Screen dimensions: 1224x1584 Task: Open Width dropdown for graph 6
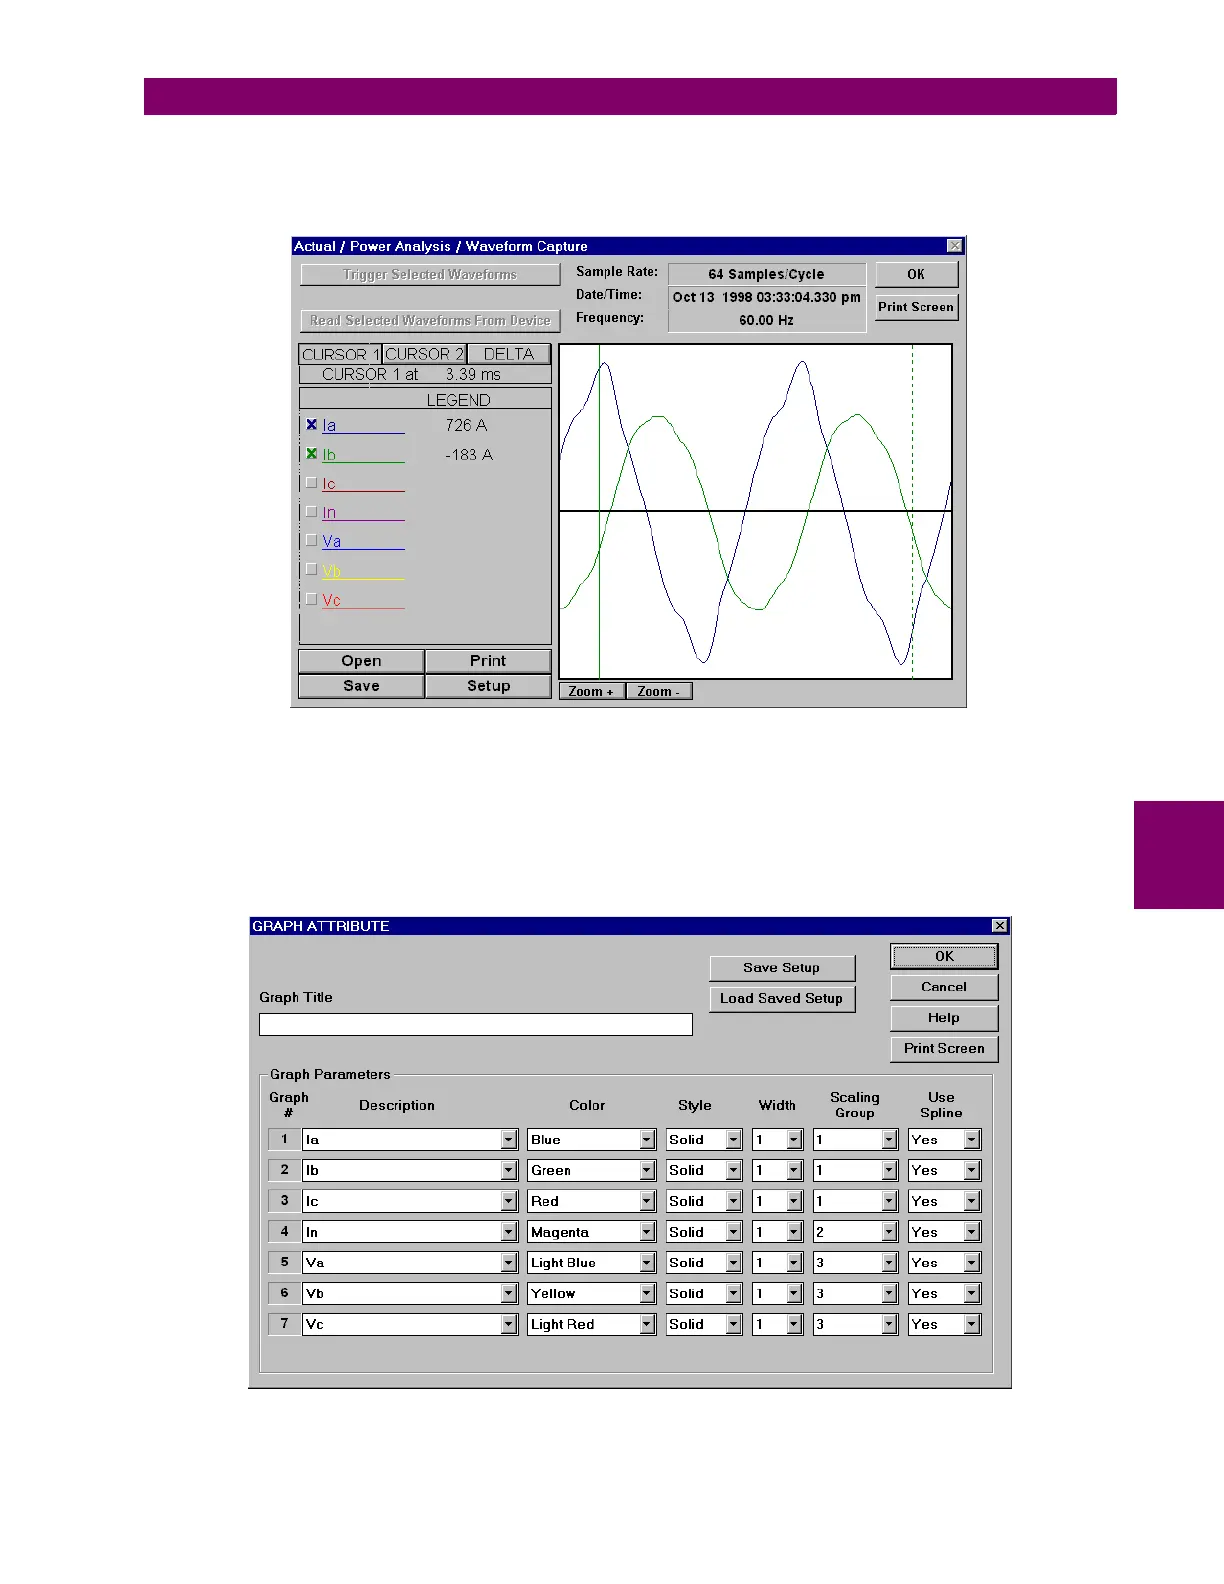(794, 1293)
